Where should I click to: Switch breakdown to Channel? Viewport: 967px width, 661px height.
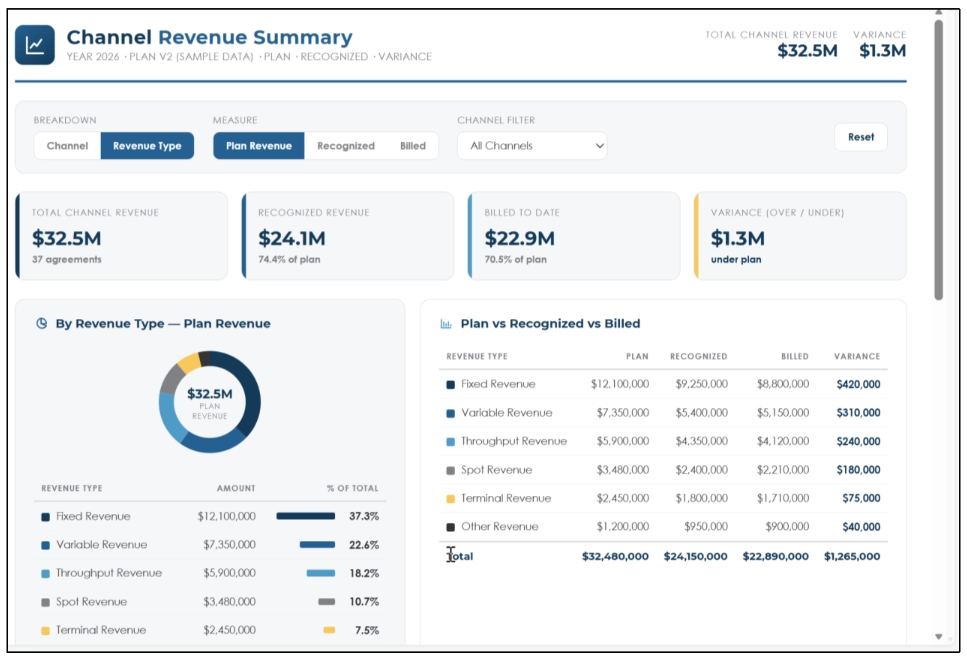pos(67,146)
